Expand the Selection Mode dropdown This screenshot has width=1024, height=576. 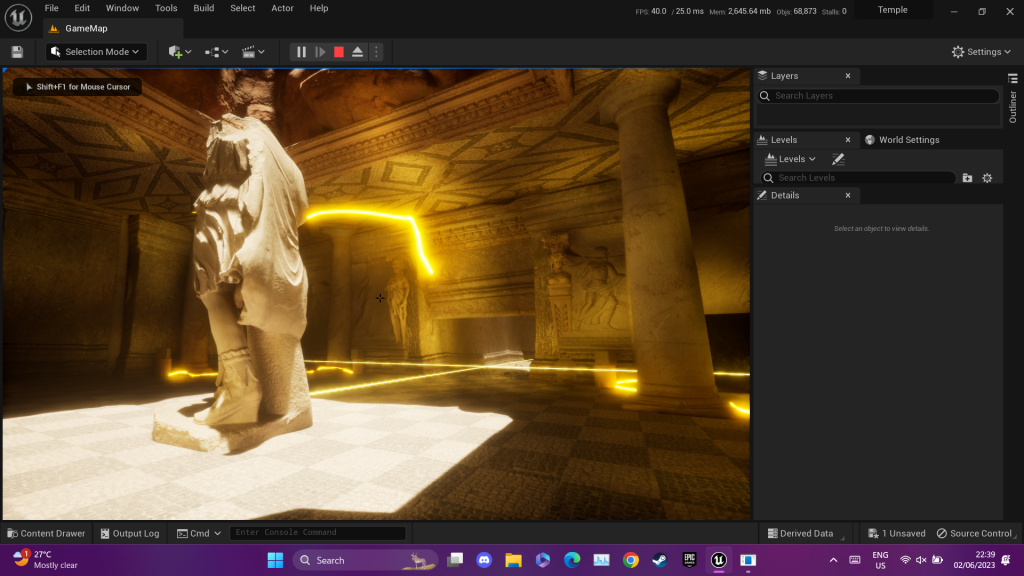(97, 52)
